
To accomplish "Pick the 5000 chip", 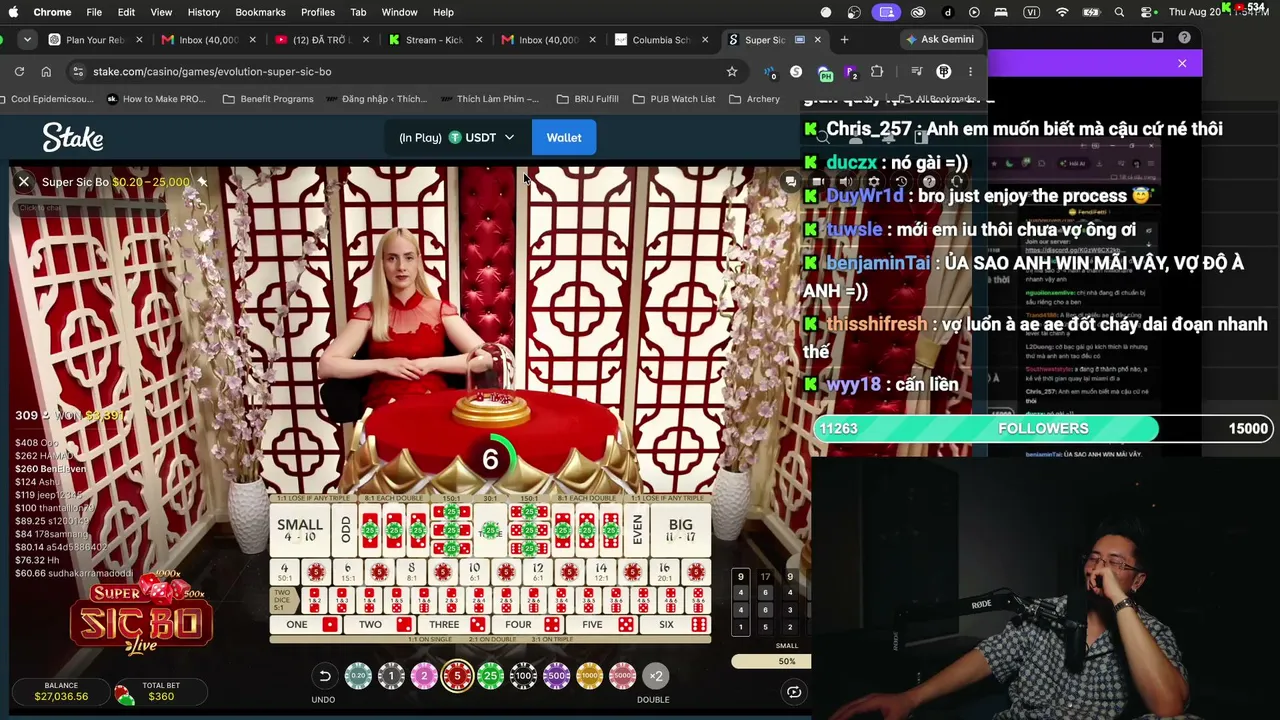I will point(622,676).
